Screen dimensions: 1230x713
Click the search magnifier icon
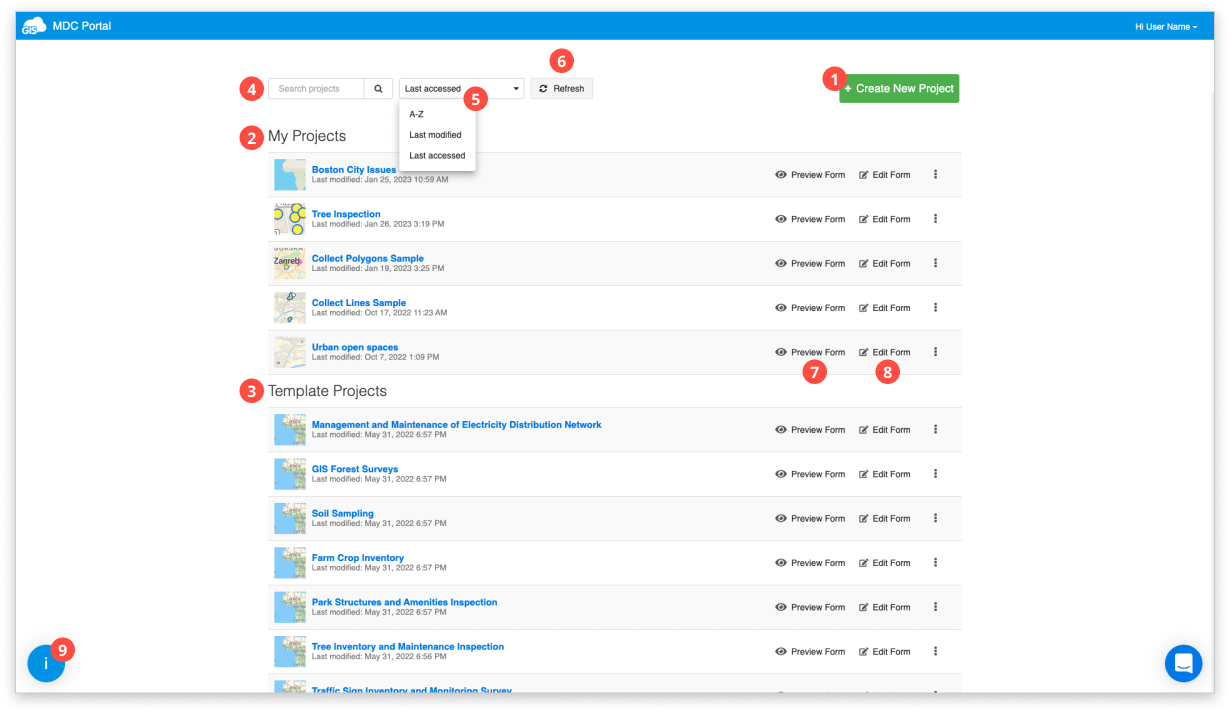(378, 88)
